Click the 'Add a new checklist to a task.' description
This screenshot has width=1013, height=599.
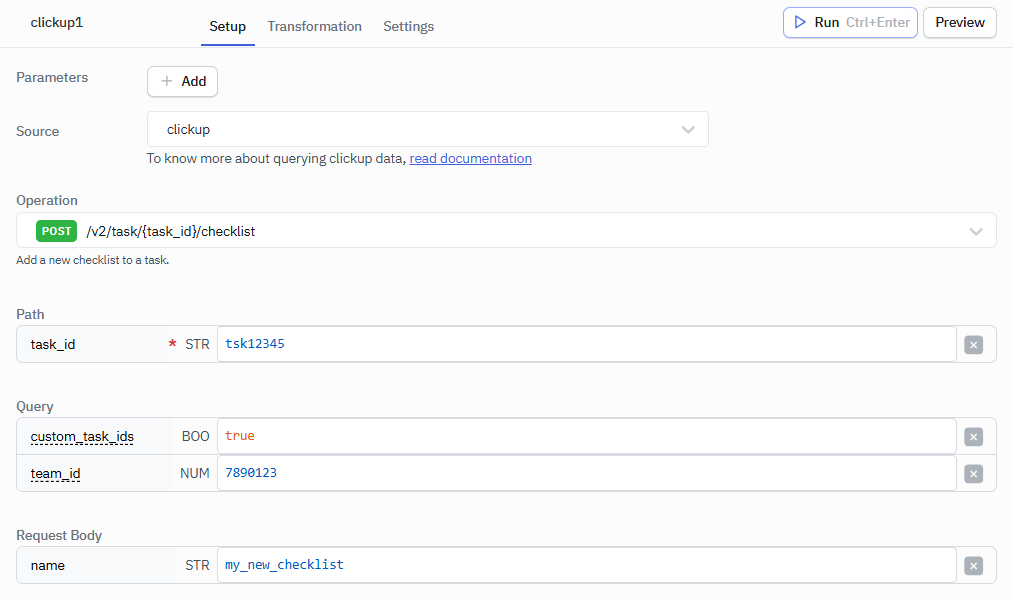tap(92, 260)
